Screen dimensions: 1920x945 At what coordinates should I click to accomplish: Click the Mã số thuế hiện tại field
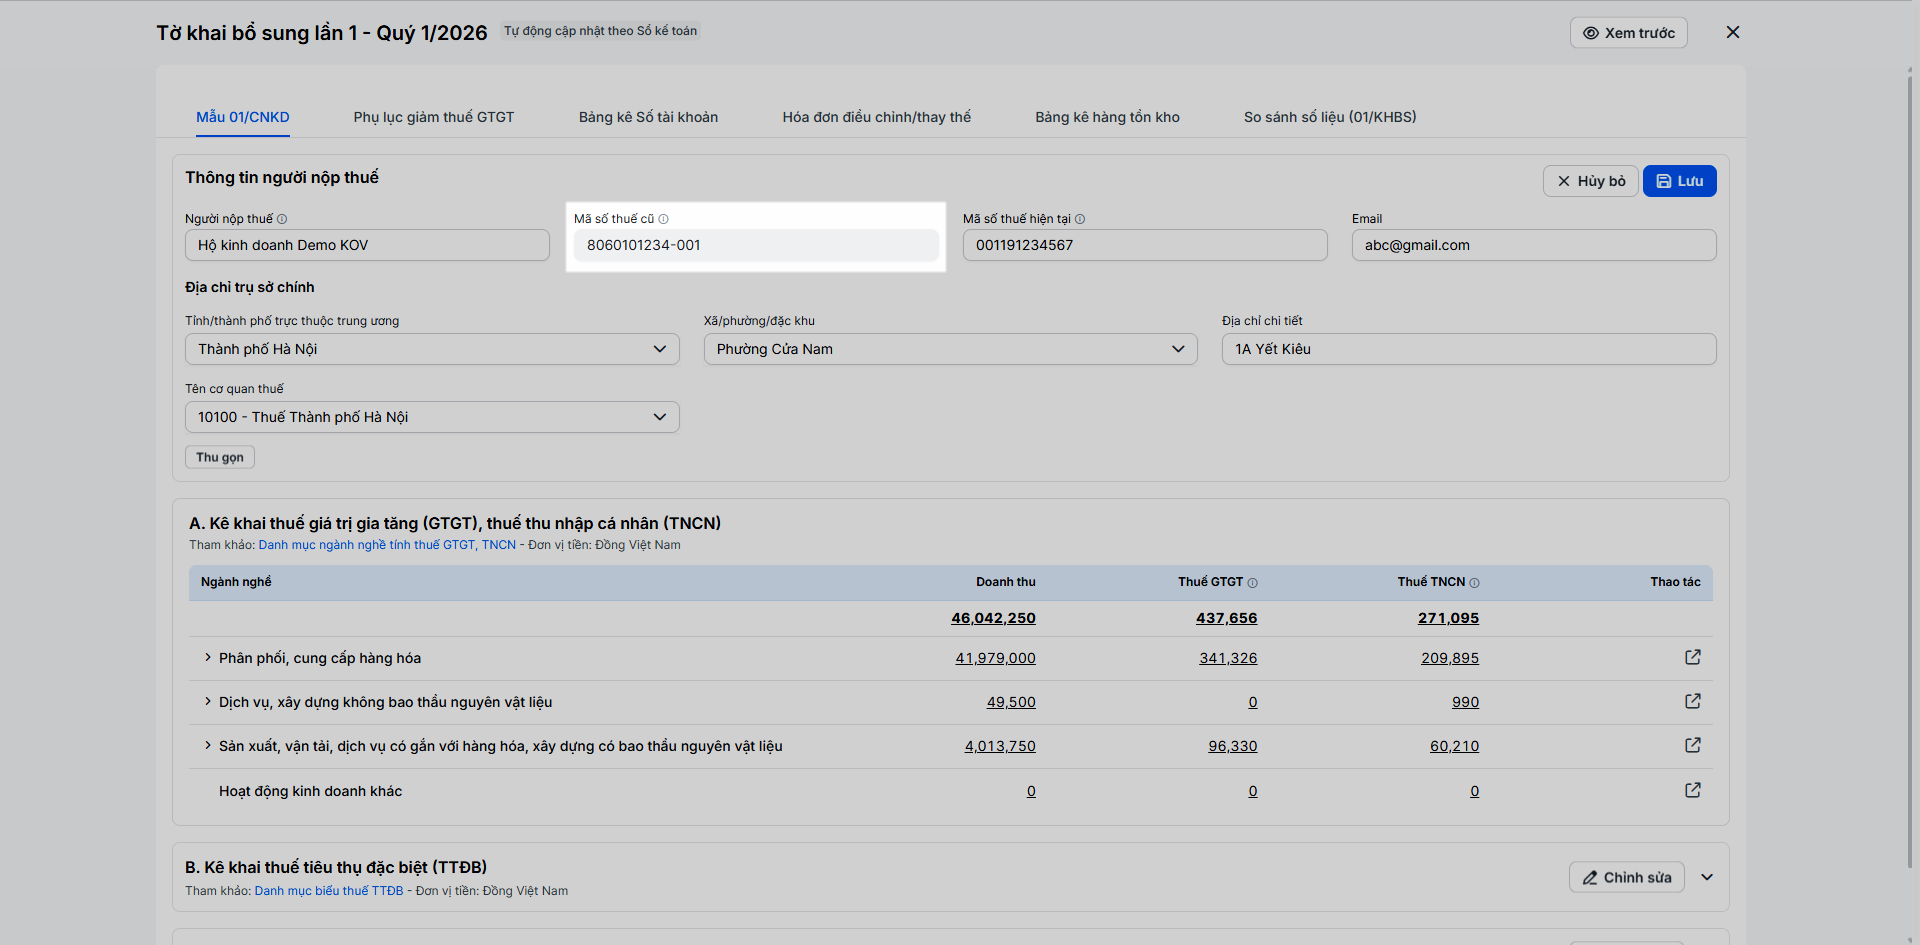pos(1145,245)
